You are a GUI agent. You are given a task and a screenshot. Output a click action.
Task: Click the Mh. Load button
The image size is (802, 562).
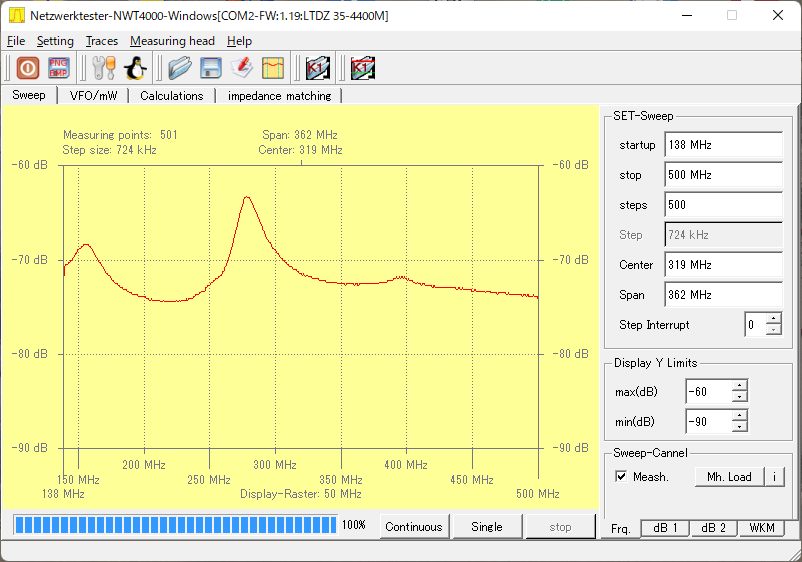tap(729, 477)
